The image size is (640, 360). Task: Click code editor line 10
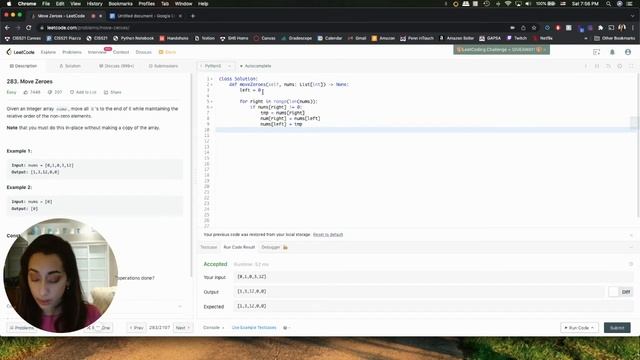(x=424, y=130)
